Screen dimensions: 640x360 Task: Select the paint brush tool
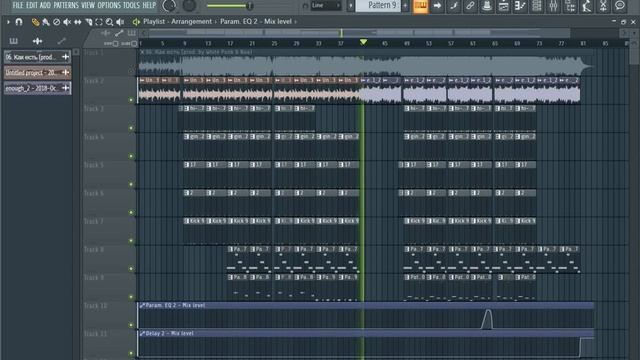[46, 22]
